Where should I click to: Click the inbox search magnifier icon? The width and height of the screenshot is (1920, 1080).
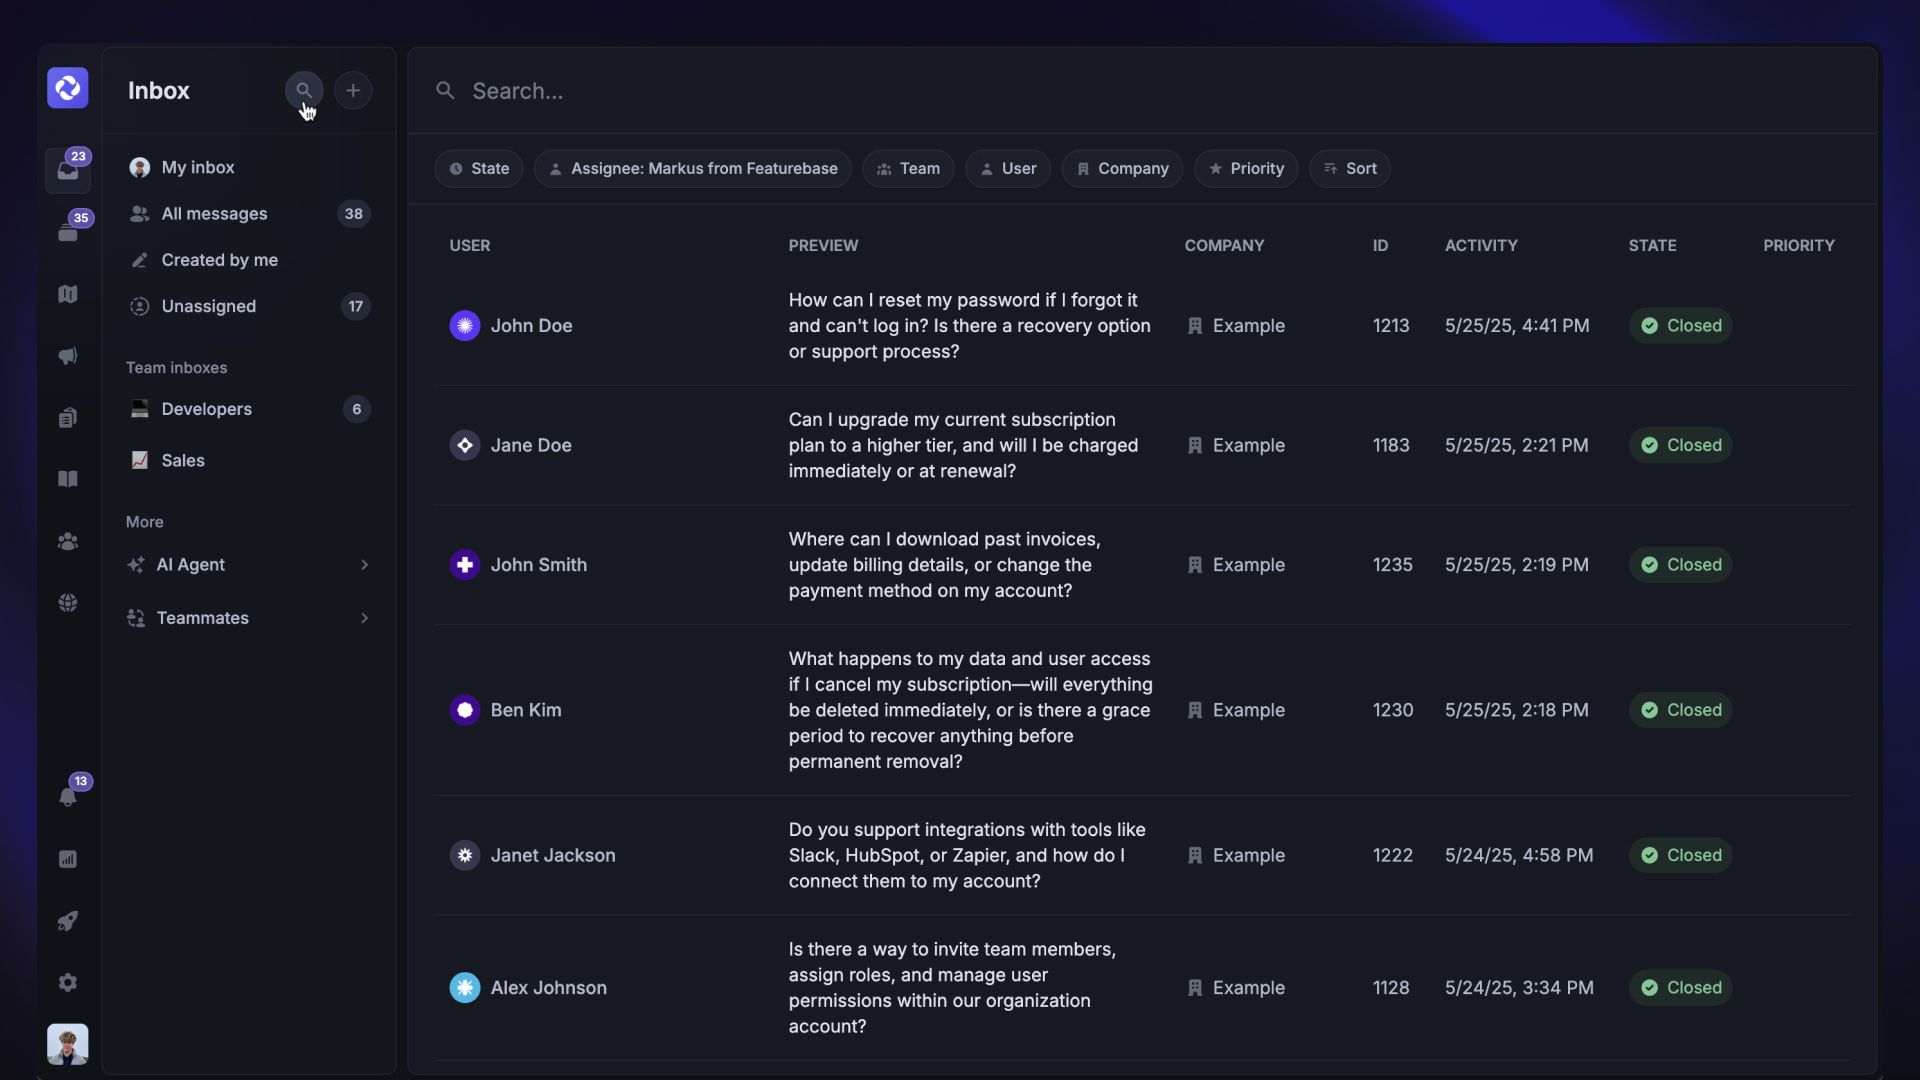(304, 90)
